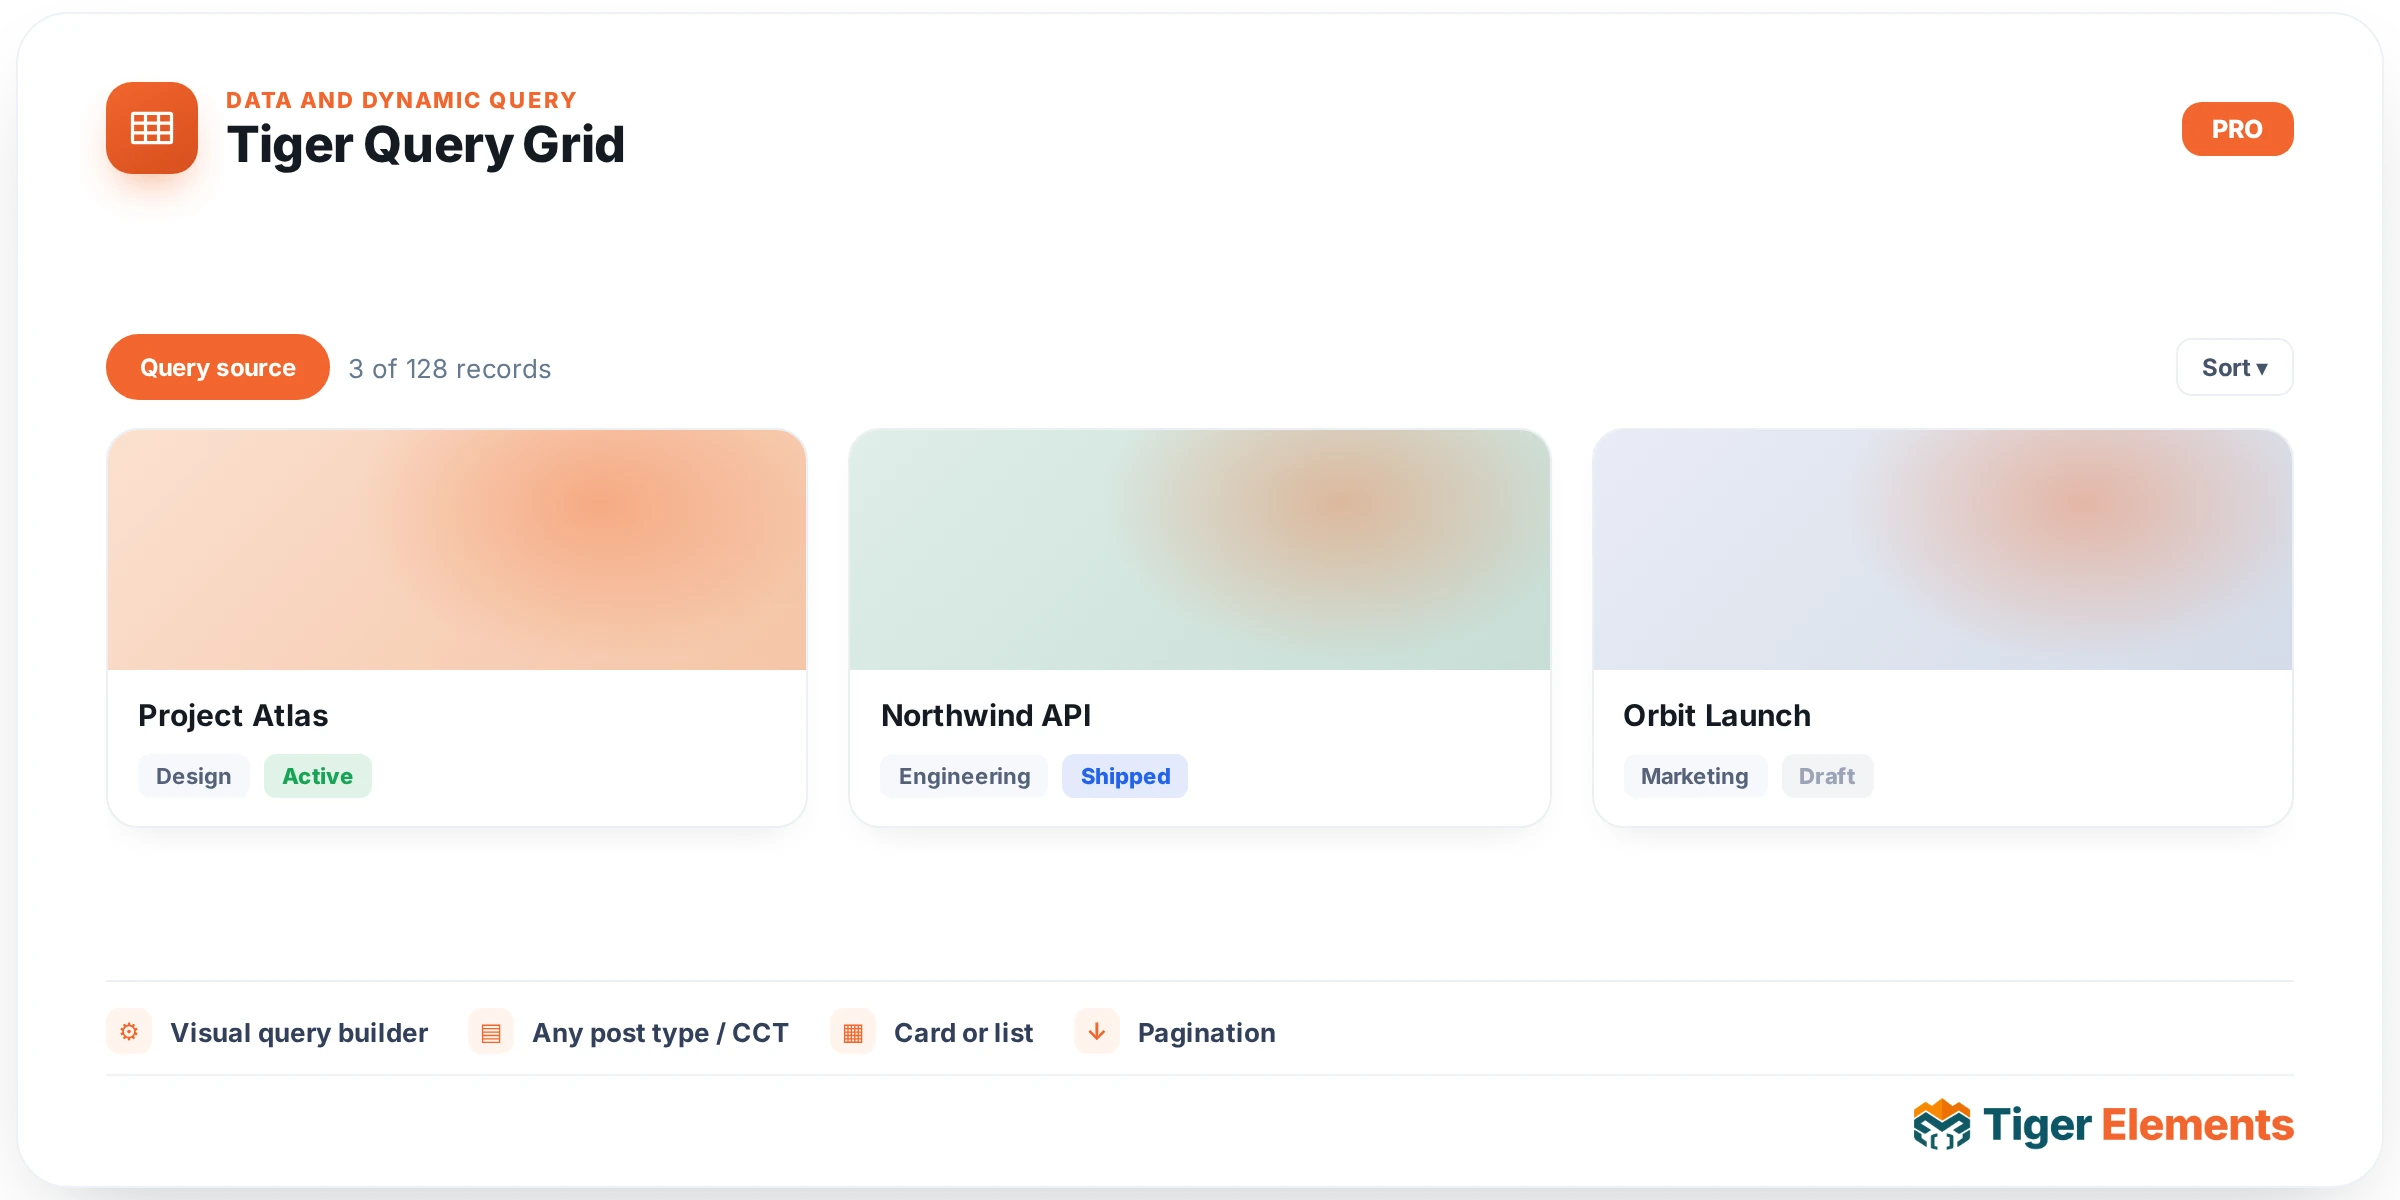Screen dimensions: 2400x1200
Task: Open the Northwind API card image
Action: click(x=1200, y=550)
